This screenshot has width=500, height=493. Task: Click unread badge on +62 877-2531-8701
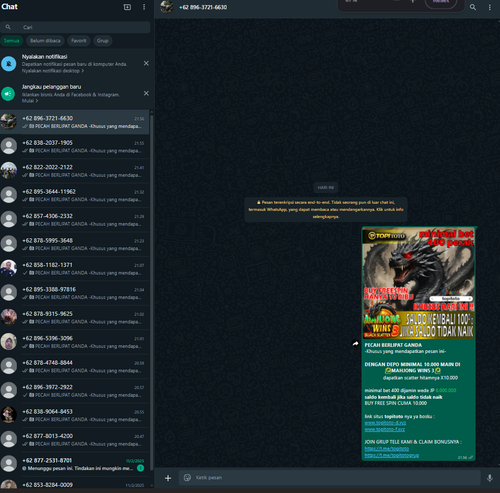[140, 468]
